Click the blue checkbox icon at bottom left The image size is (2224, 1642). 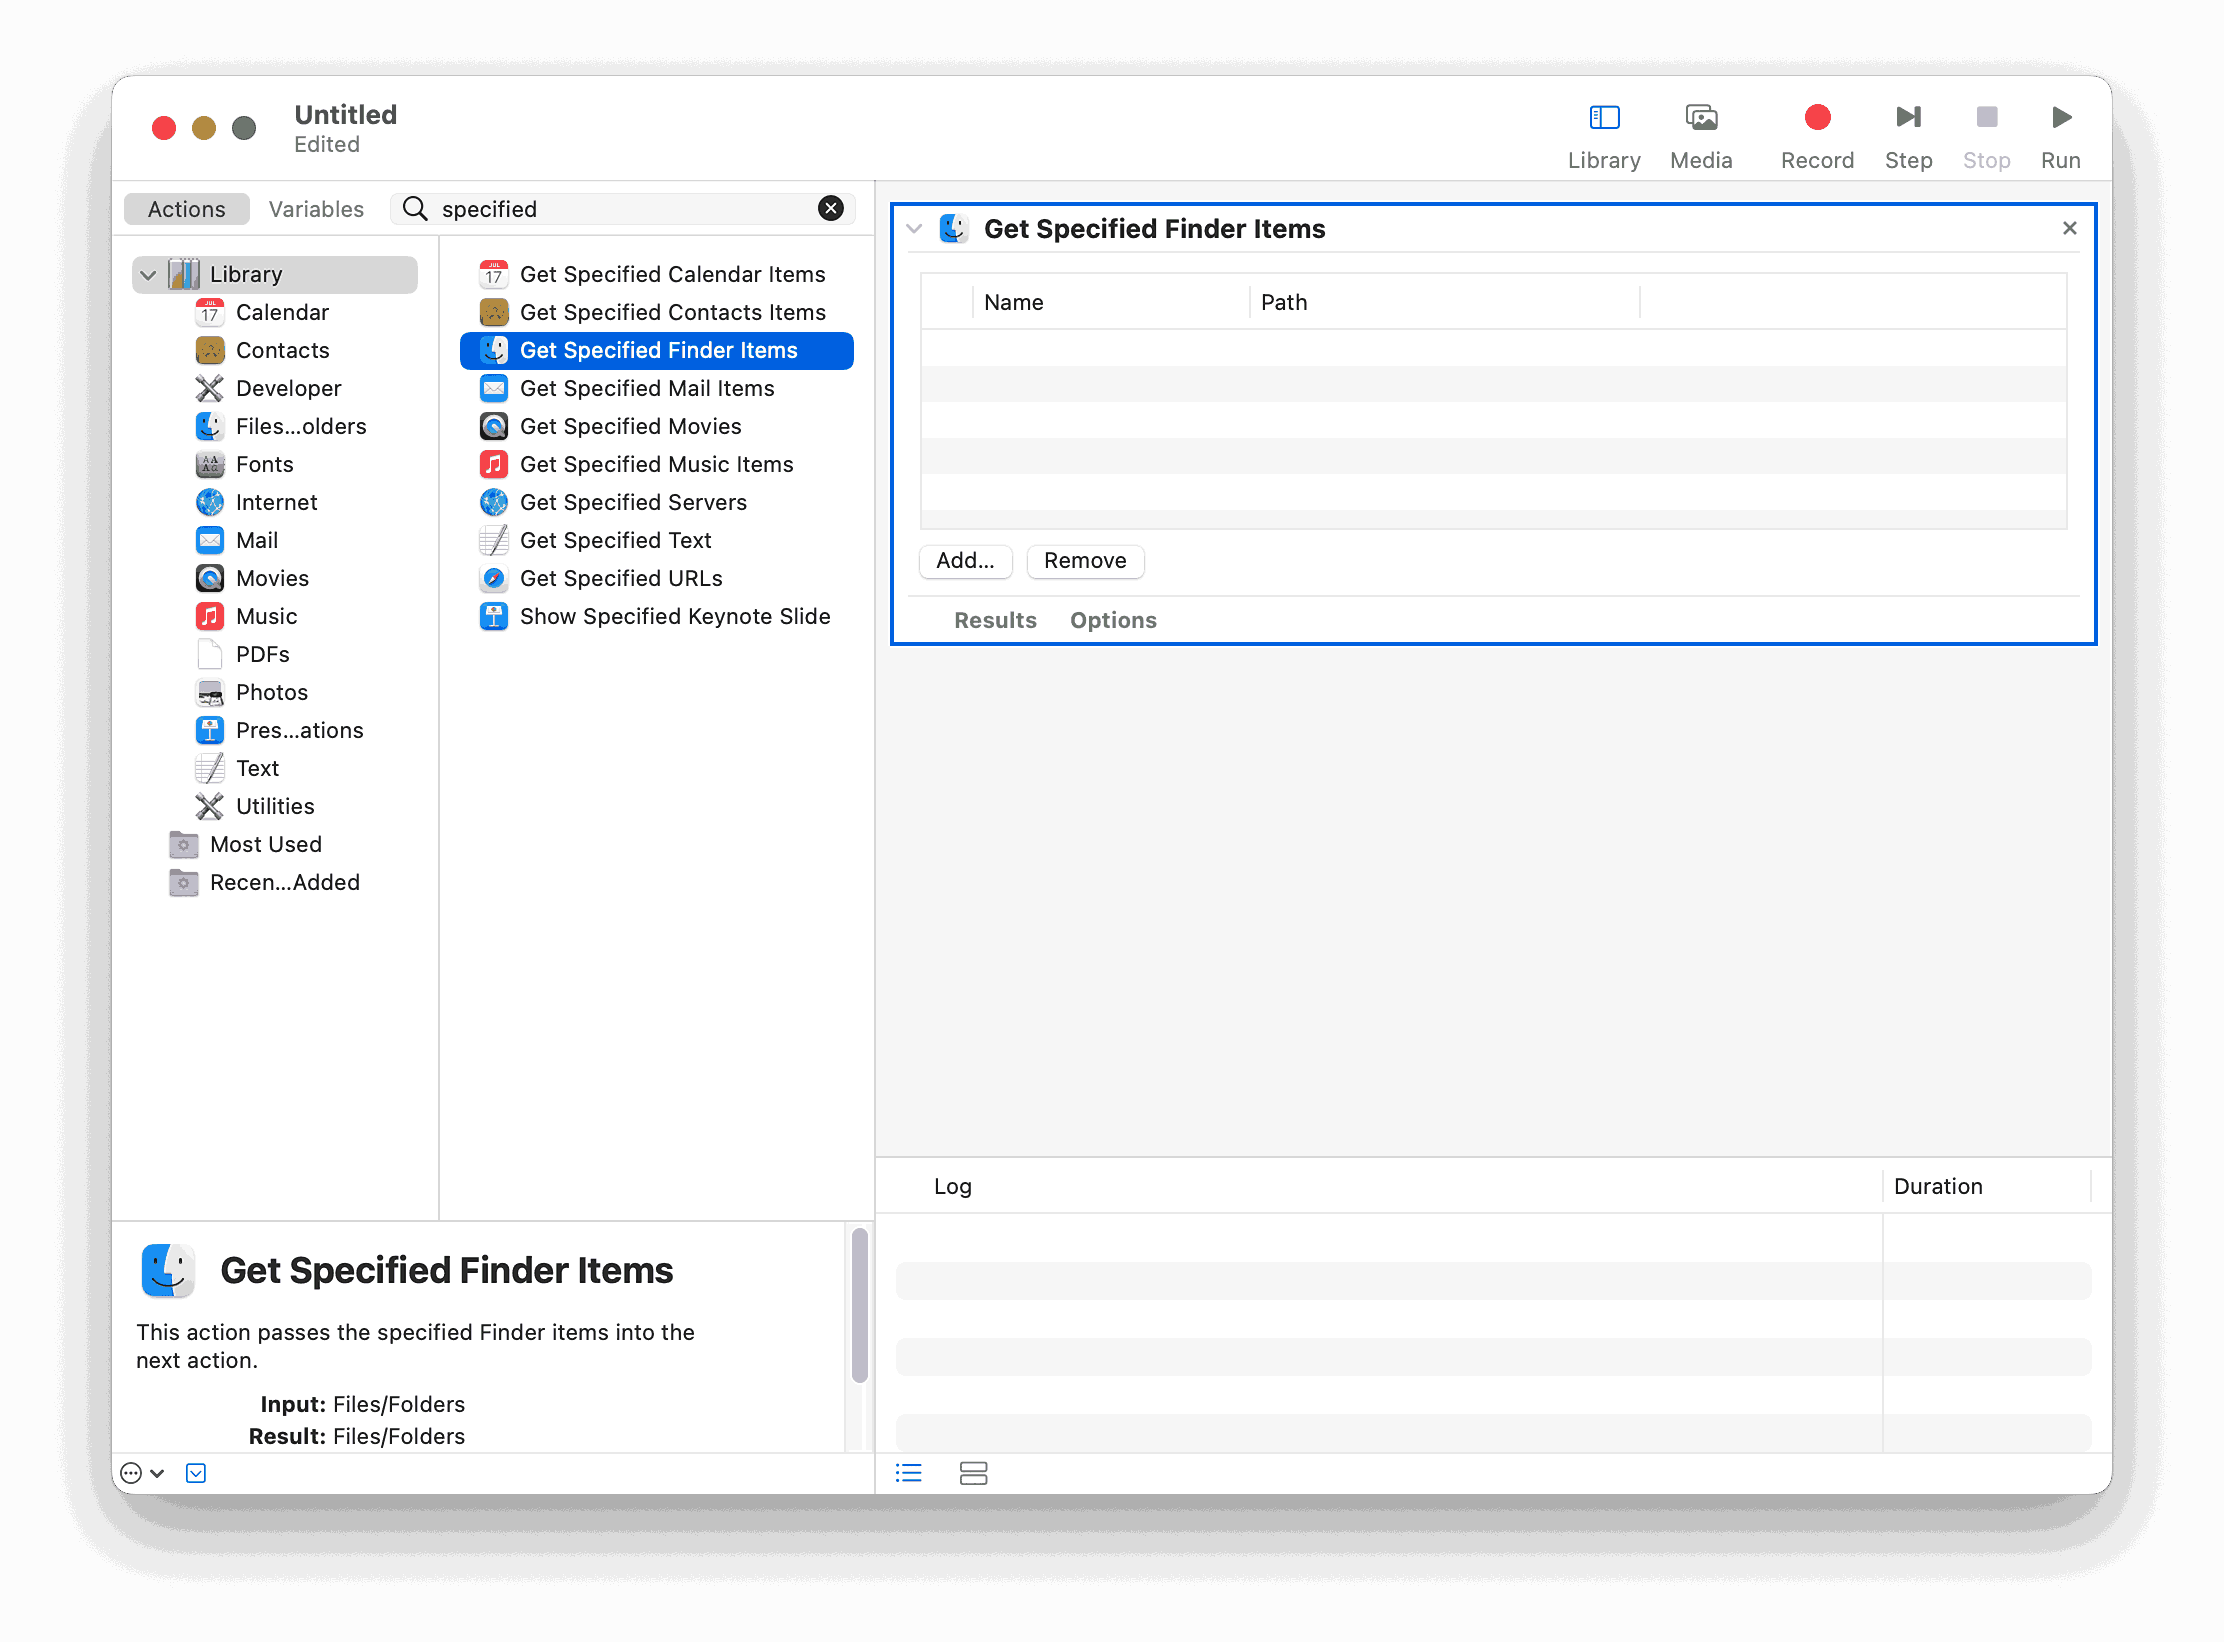pyautogui.click(x=195, y=1473)
